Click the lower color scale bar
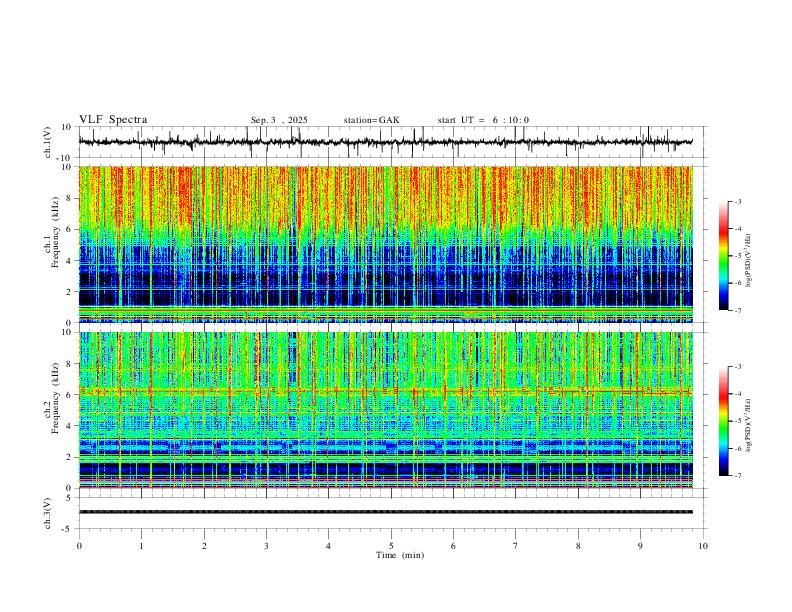 click(x=724, y=421)
